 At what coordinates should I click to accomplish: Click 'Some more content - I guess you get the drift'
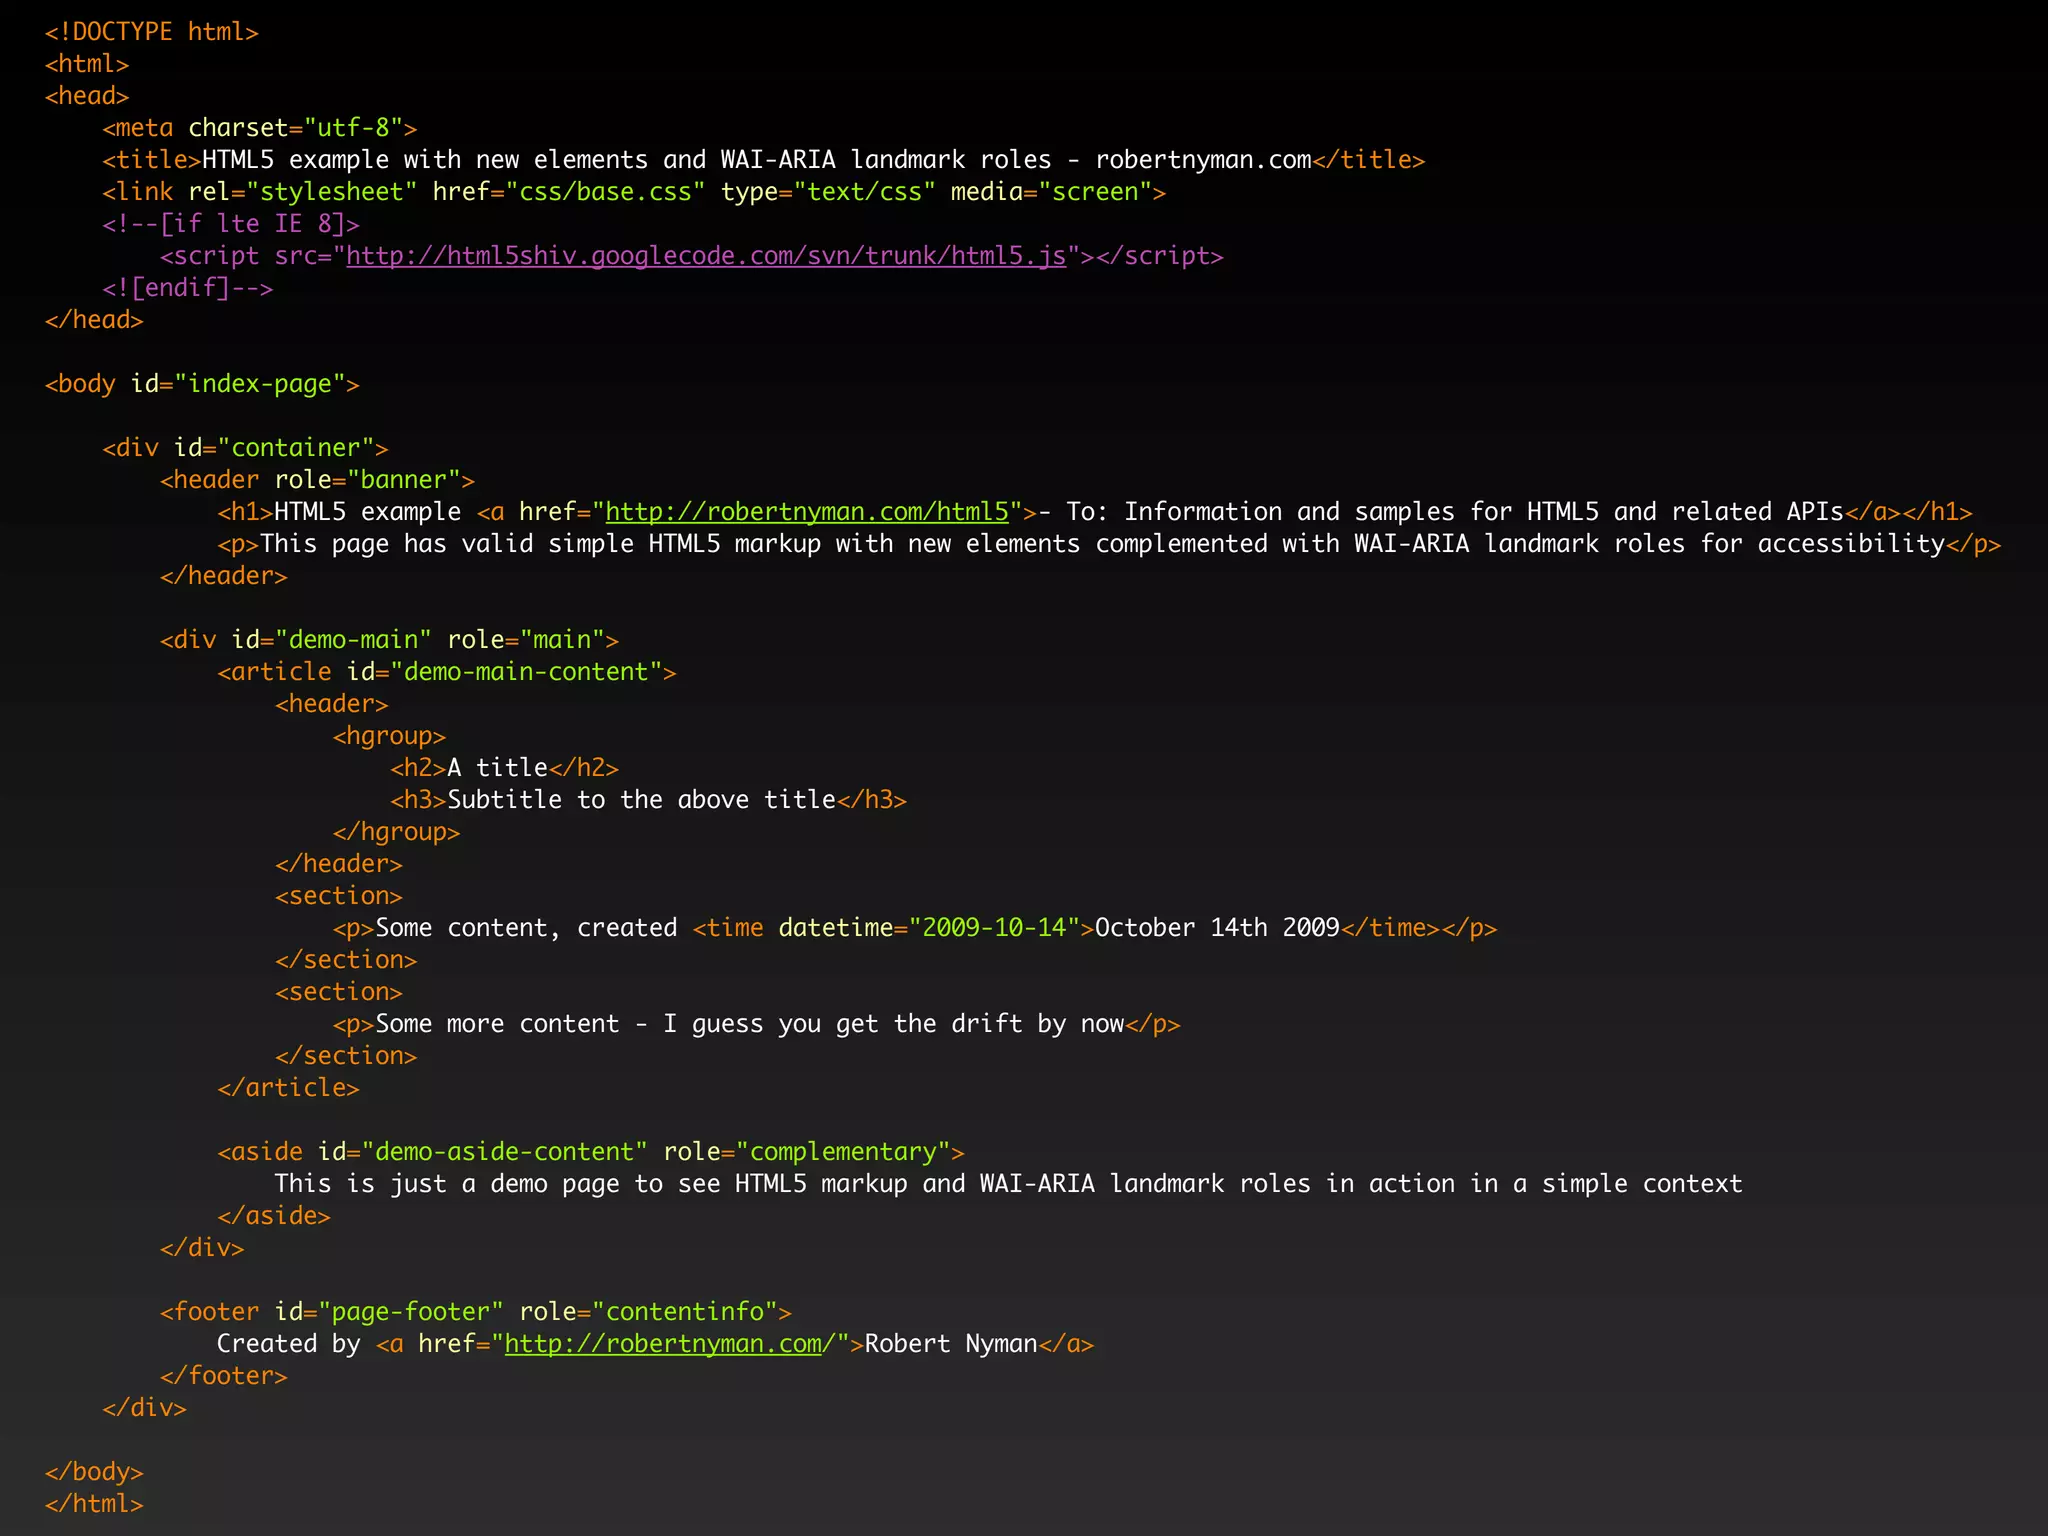(x=750, y=1024)
